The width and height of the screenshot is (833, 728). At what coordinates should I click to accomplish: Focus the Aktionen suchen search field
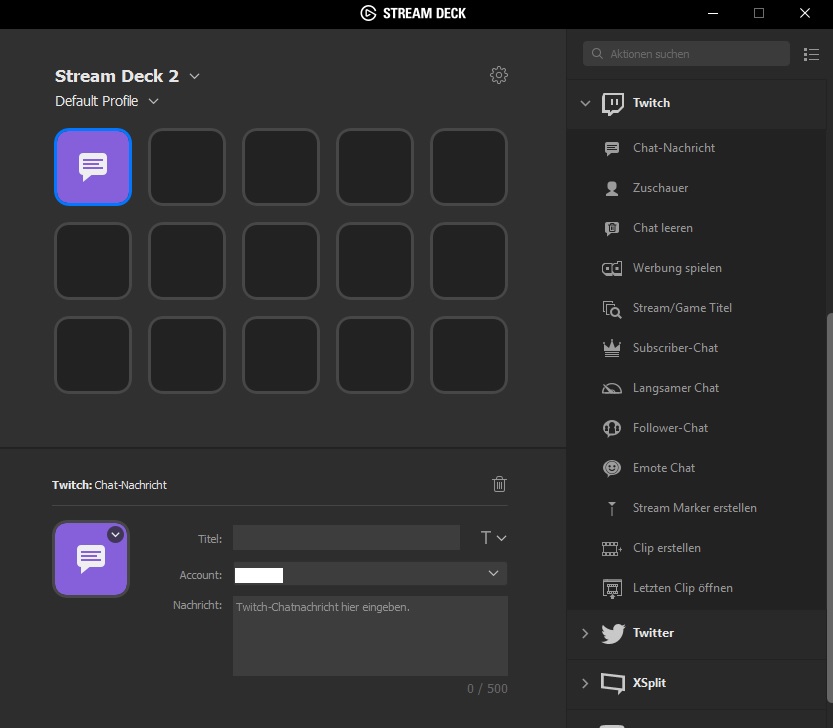tap(686, 54)
